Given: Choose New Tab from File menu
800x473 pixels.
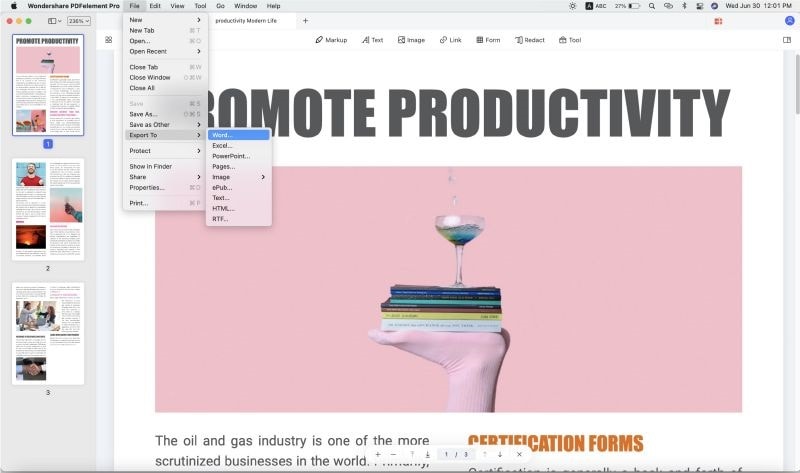Looking at the screenshot, I should coord(165,31).
